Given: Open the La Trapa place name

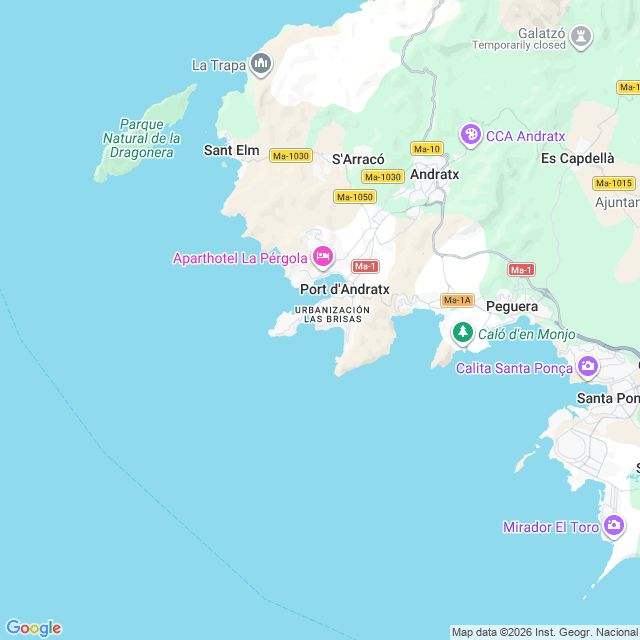Looking at the screenshot, I should pyautogui.click(x=219, y=65).
